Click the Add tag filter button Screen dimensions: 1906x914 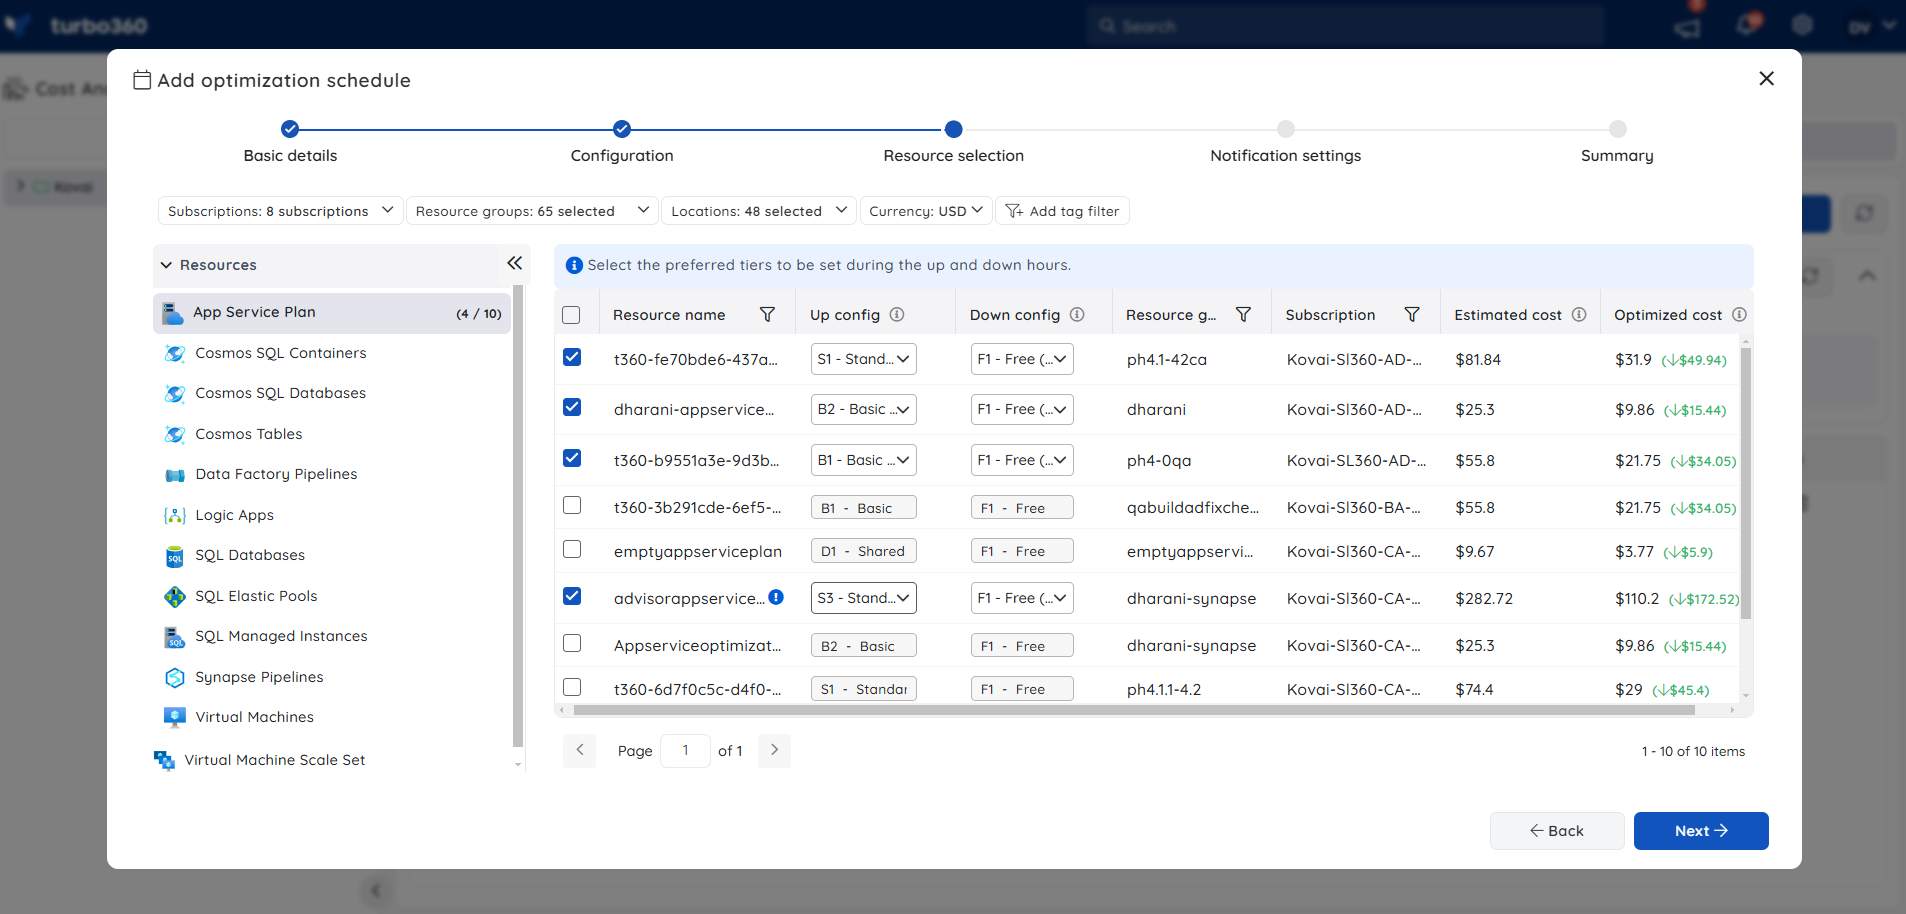coord(1062,211)
